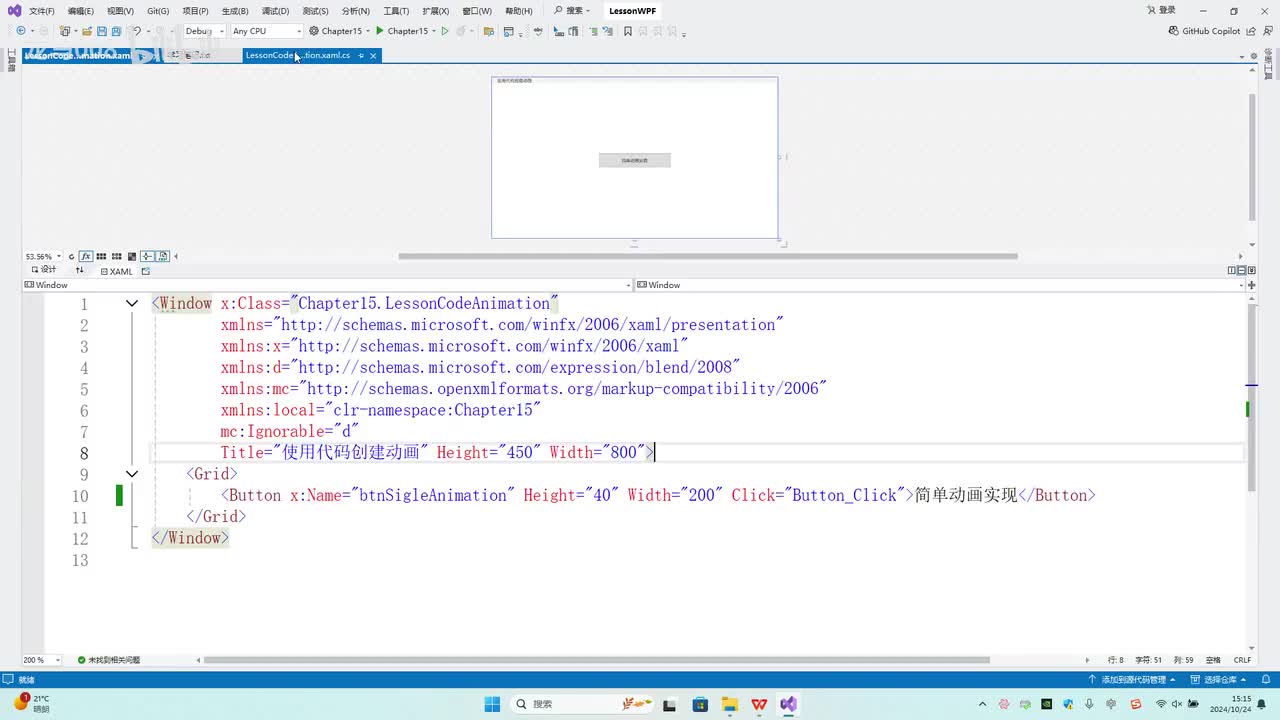
Task: Toggle snapping to snaplines icon
Action: coord(148,257)
